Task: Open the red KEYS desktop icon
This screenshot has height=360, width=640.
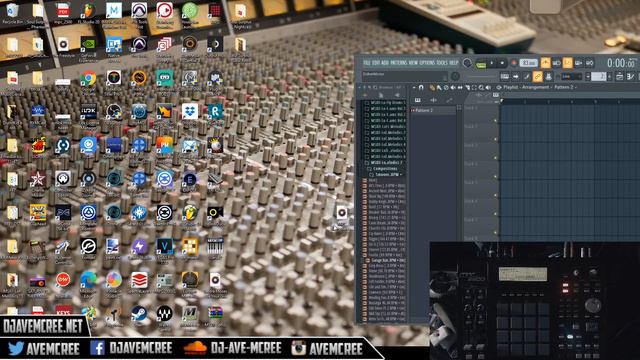Action: tap(63, 311)
